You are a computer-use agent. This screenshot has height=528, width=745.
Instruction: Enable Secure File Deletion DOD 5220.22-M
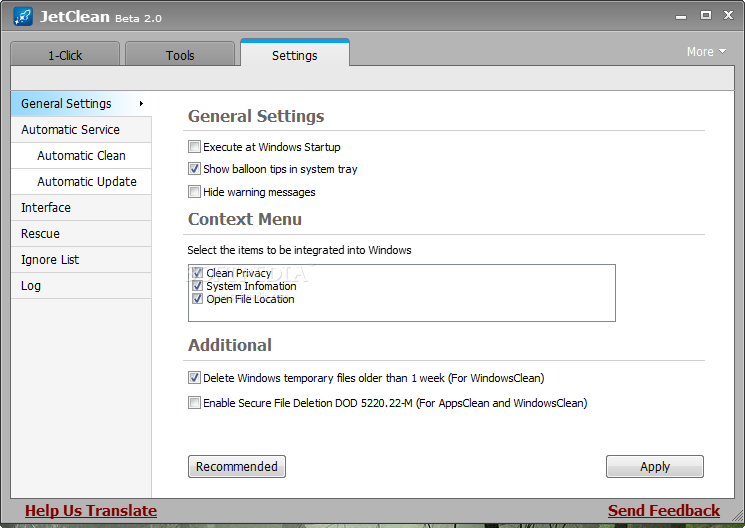[194, 403]
